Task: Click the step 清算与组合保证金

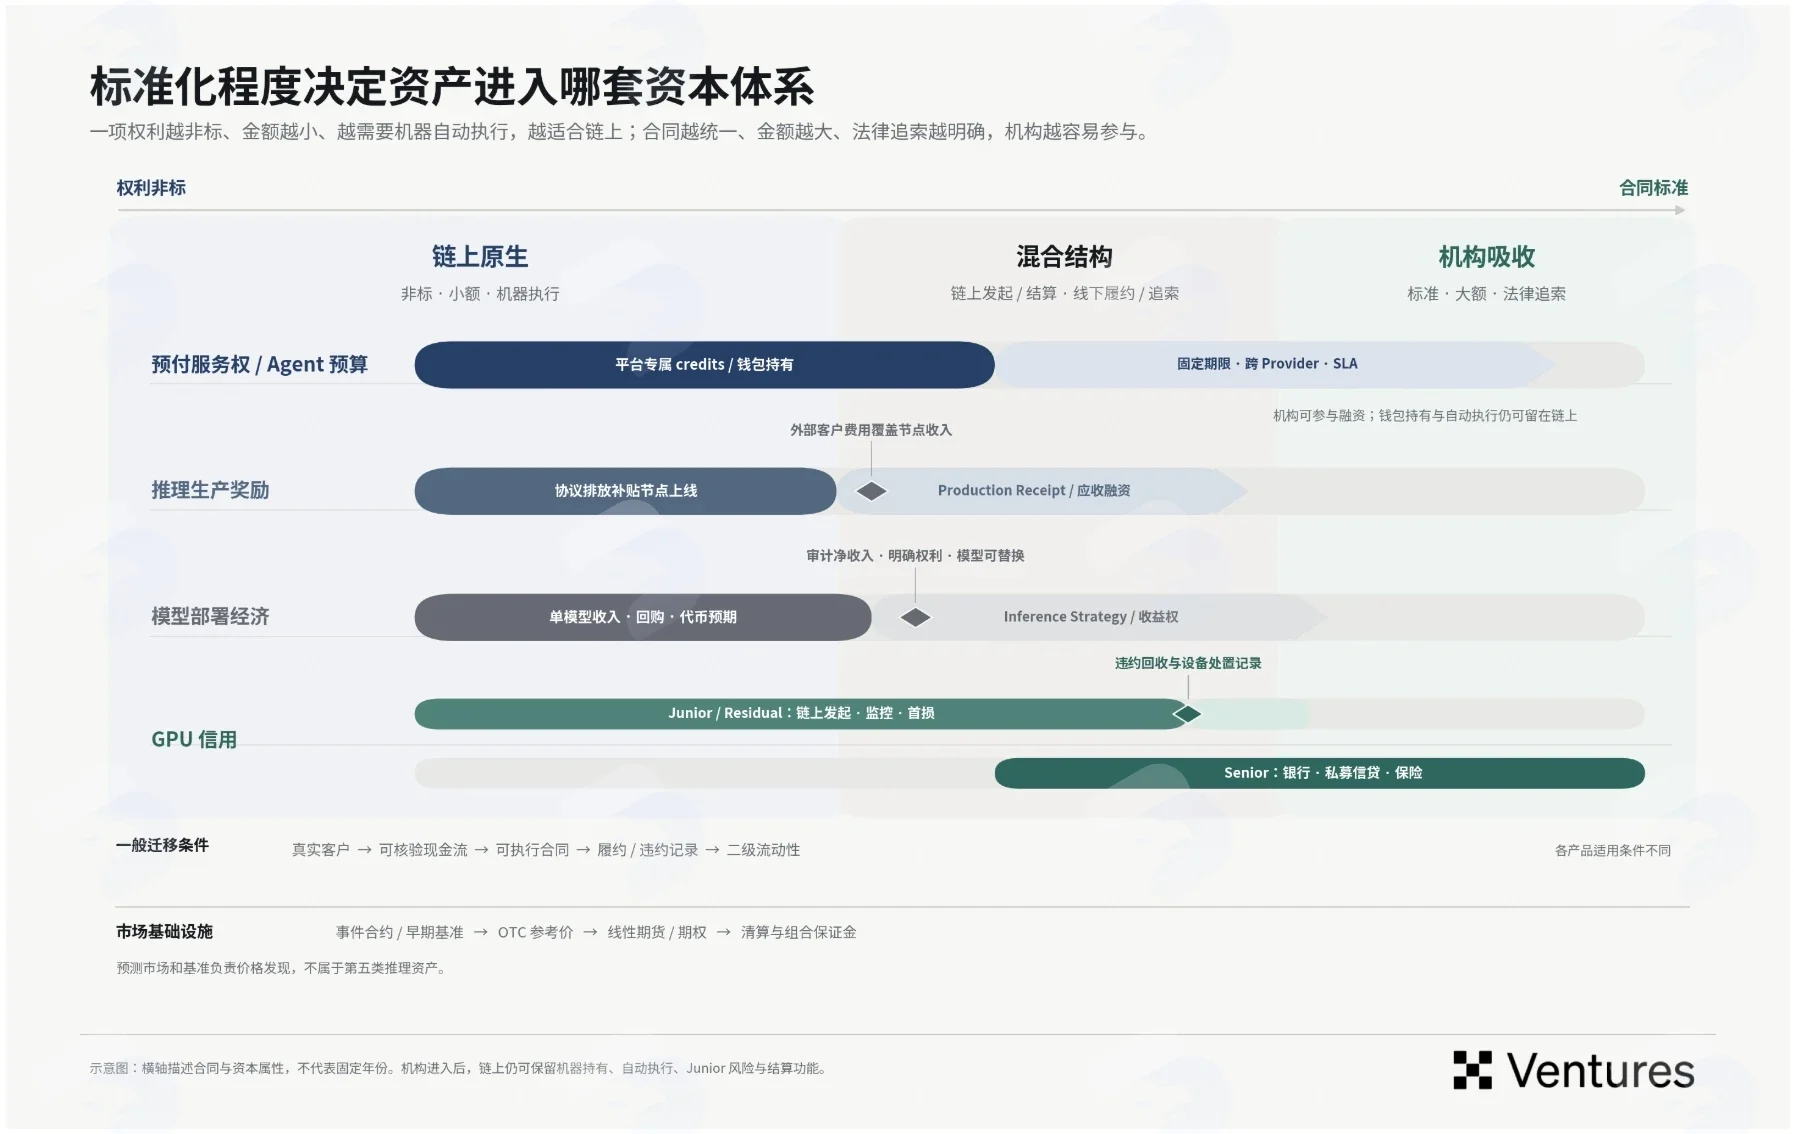Action: click(x=798, y=933)
